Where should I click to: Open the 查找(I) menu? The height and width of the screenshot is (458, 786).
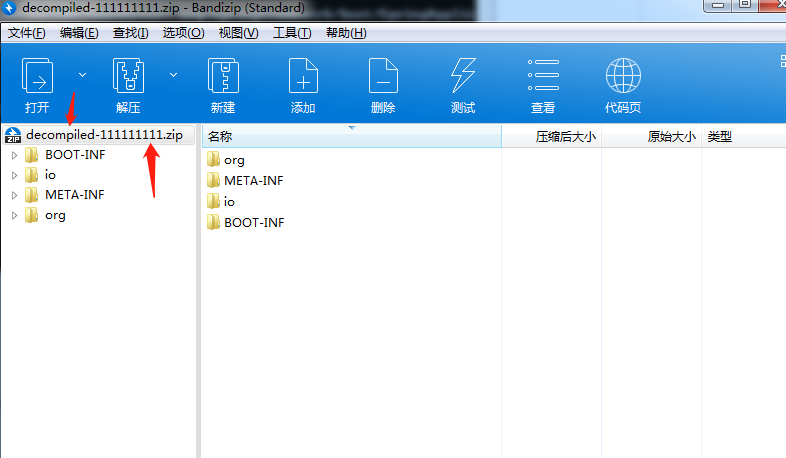point(130,33)
